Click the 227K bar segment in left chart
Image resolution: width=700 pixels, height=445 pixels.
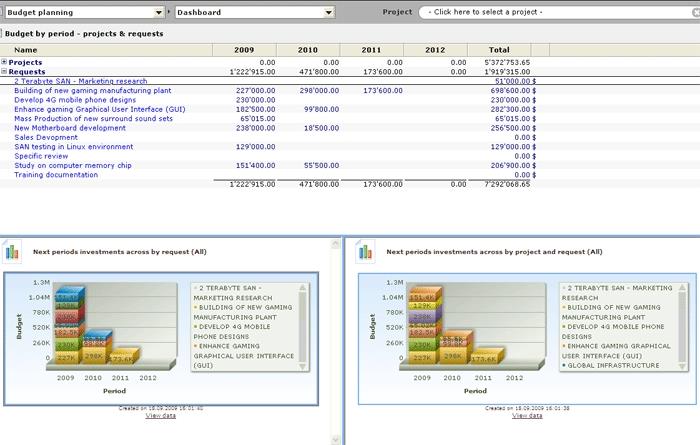(66, 358)
